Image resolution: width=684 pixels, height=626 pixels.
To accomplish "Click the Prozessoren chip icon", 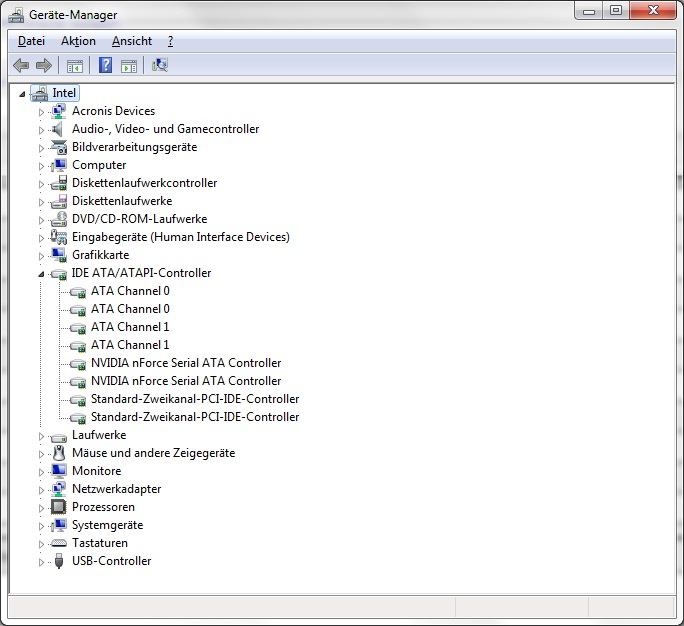I will [58, 507].
